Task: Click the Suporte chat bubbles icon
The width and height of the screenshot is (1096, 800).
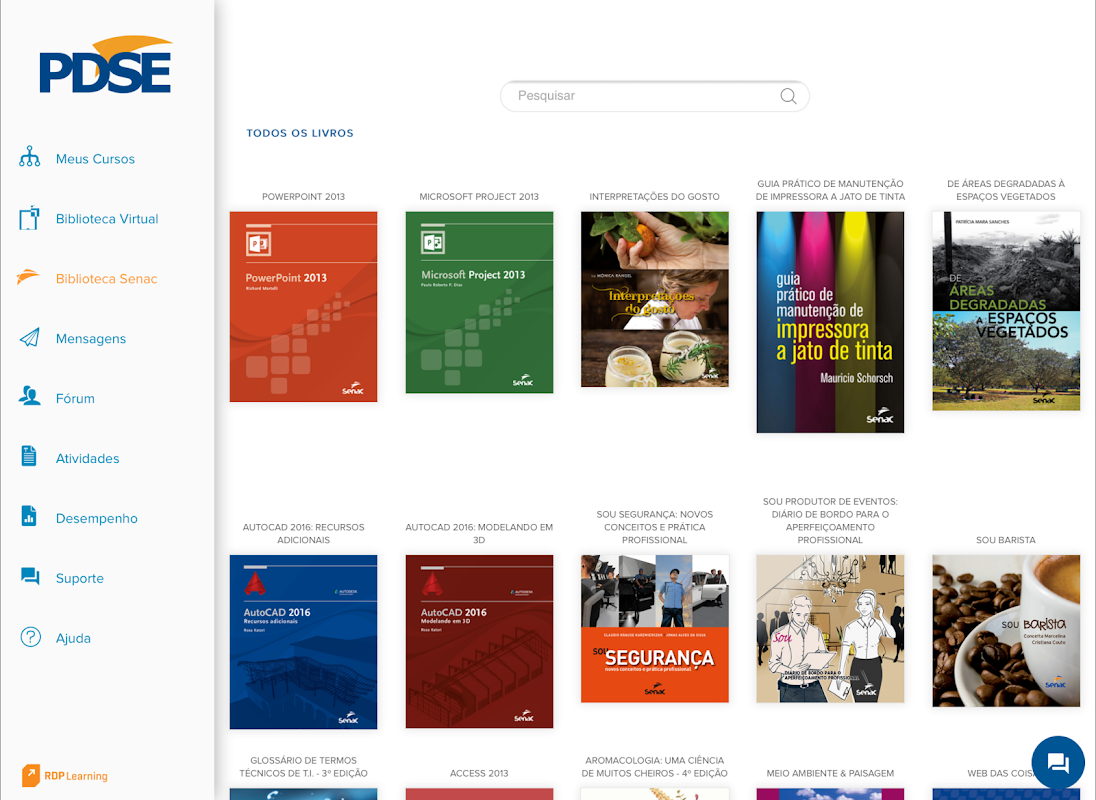Action: (x=30, y=576)
